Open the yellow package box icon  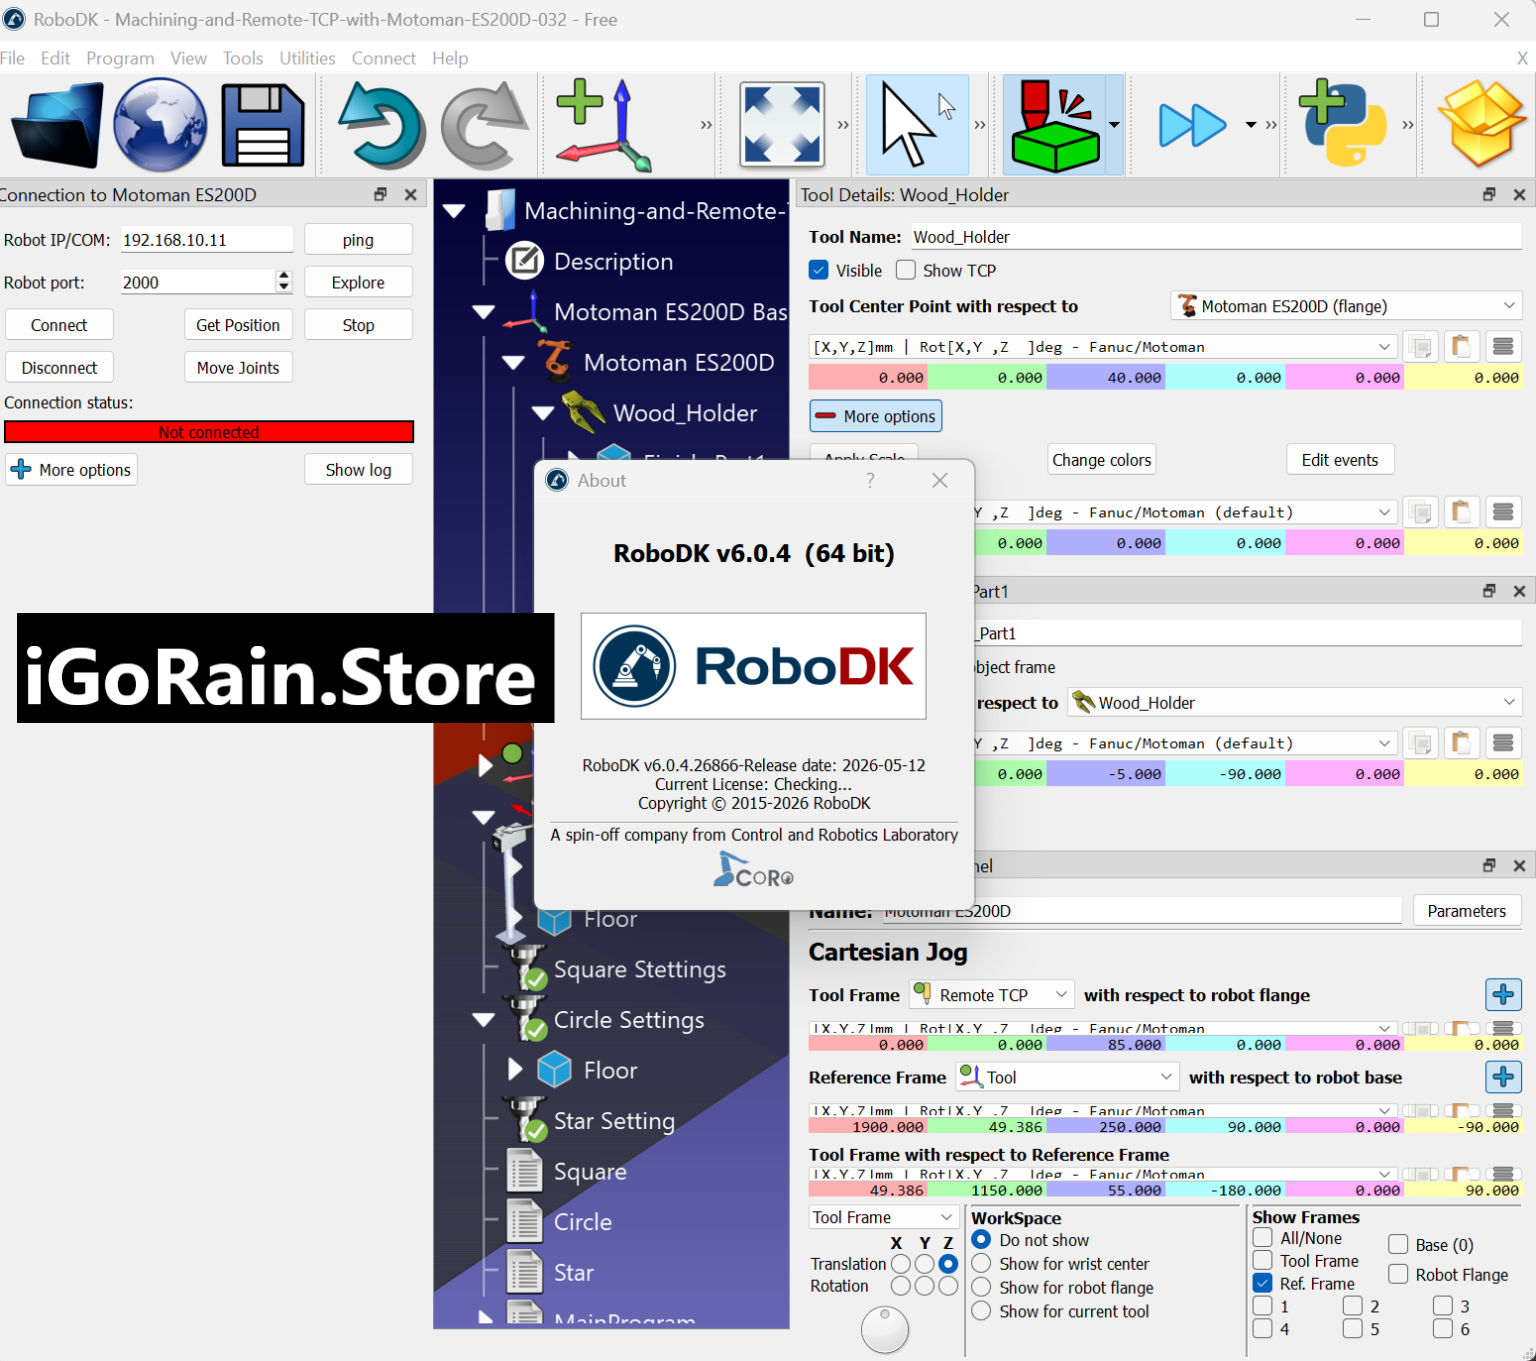(1482, 125)
